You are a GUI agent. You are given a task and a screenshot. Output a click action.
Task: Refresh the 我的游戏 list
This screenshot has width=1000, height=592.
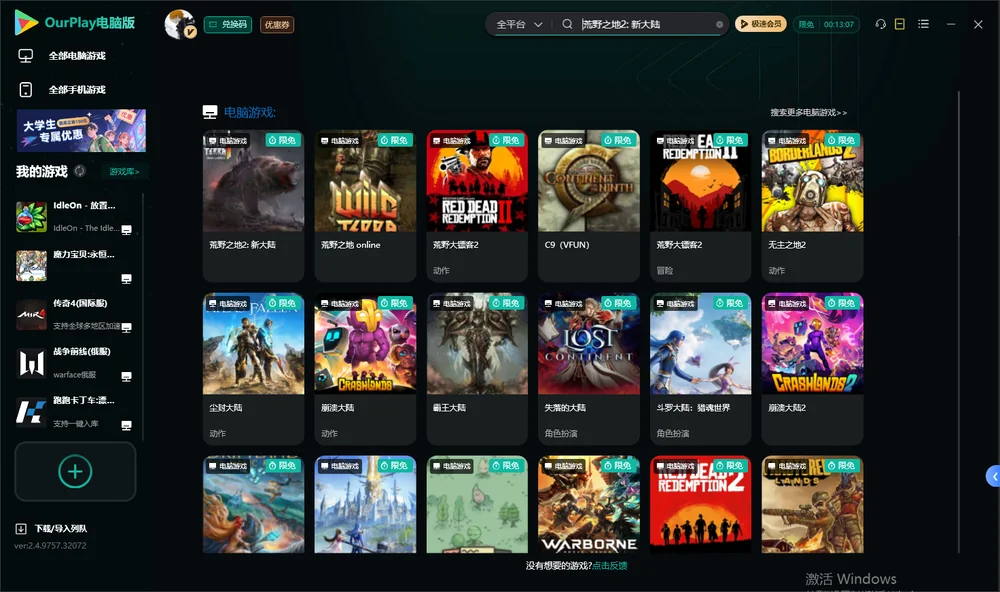click(x=80, y=171)
